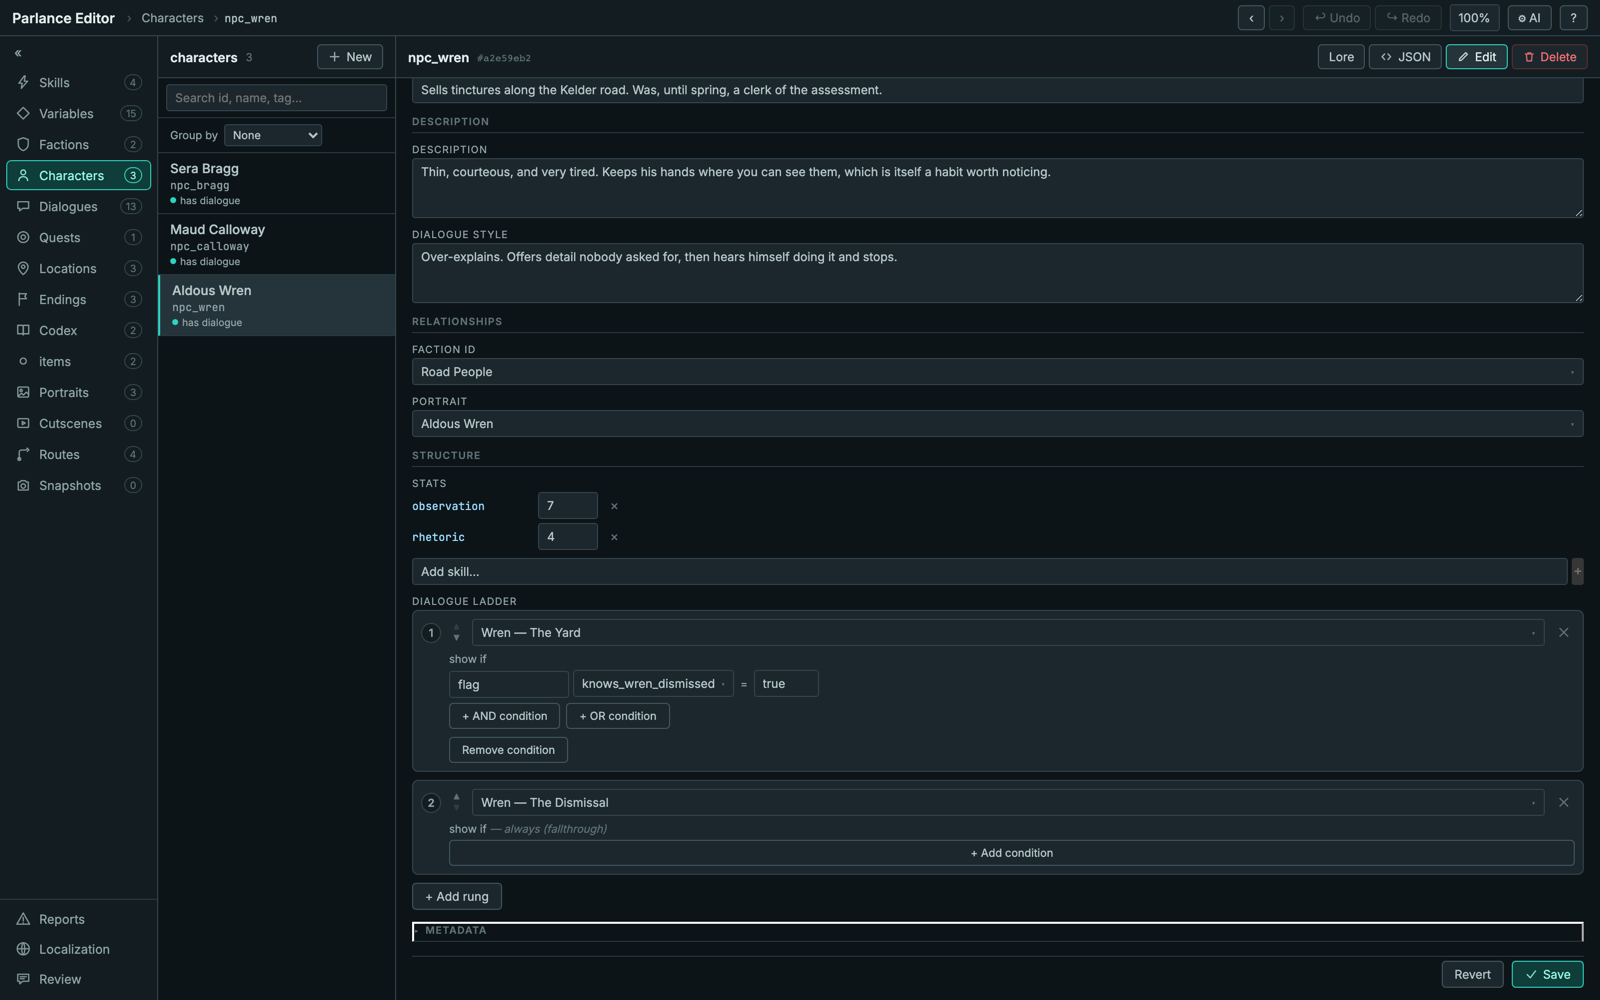Open the rung 2 dialogue dropdown Wren — The Dismissal
This screenshot has width=1600, height=1000.
tap(1008, 803)
